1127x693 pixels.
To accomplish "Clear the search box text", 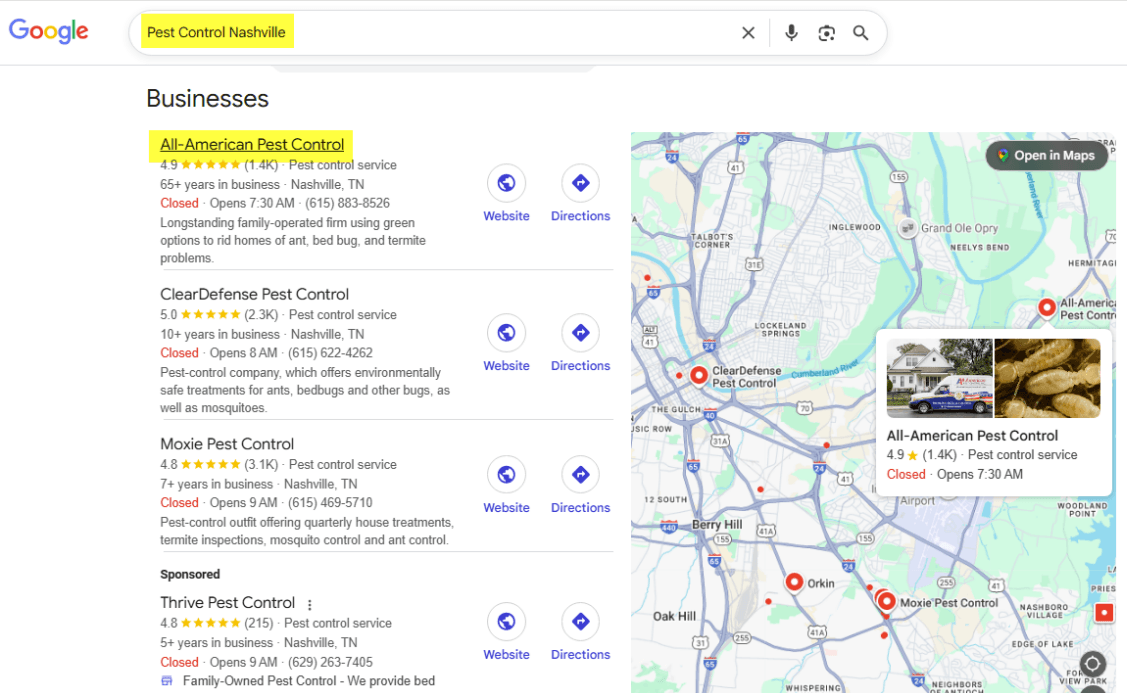I will pyautogui.click(x=748, y=33).
